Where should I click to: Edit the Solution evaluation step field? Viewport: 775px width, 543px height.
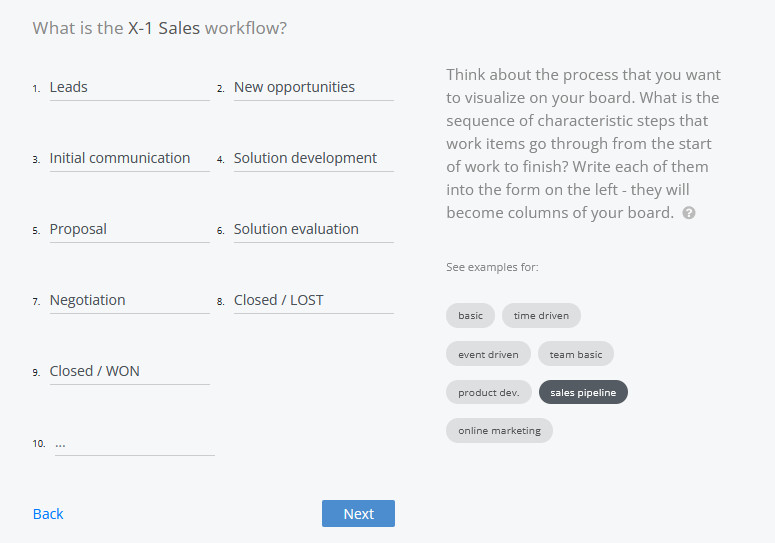click(314, 230)
